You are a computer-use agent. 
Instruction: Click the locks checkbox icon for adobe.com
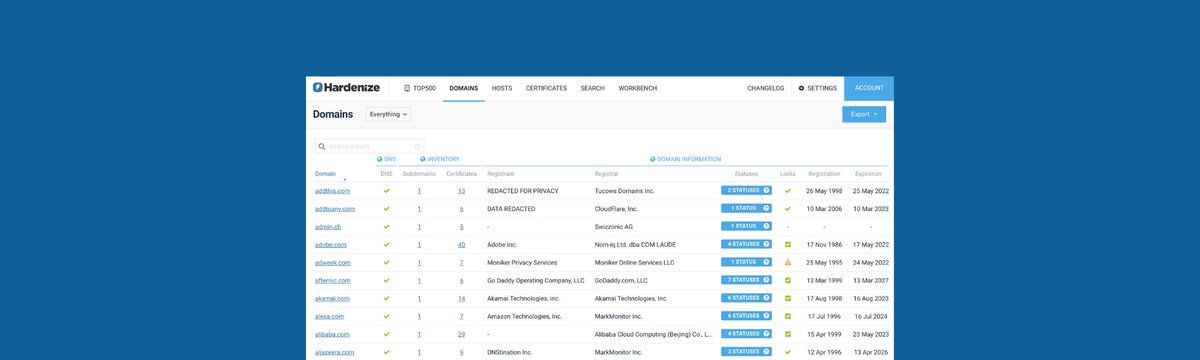tap(788, 244)
